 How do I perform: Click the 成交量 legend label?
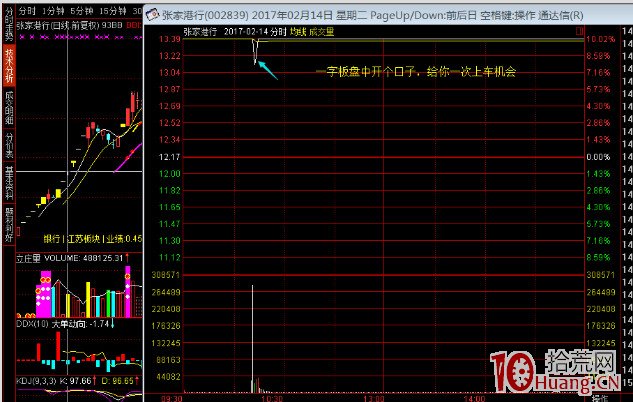pos(321,32)
